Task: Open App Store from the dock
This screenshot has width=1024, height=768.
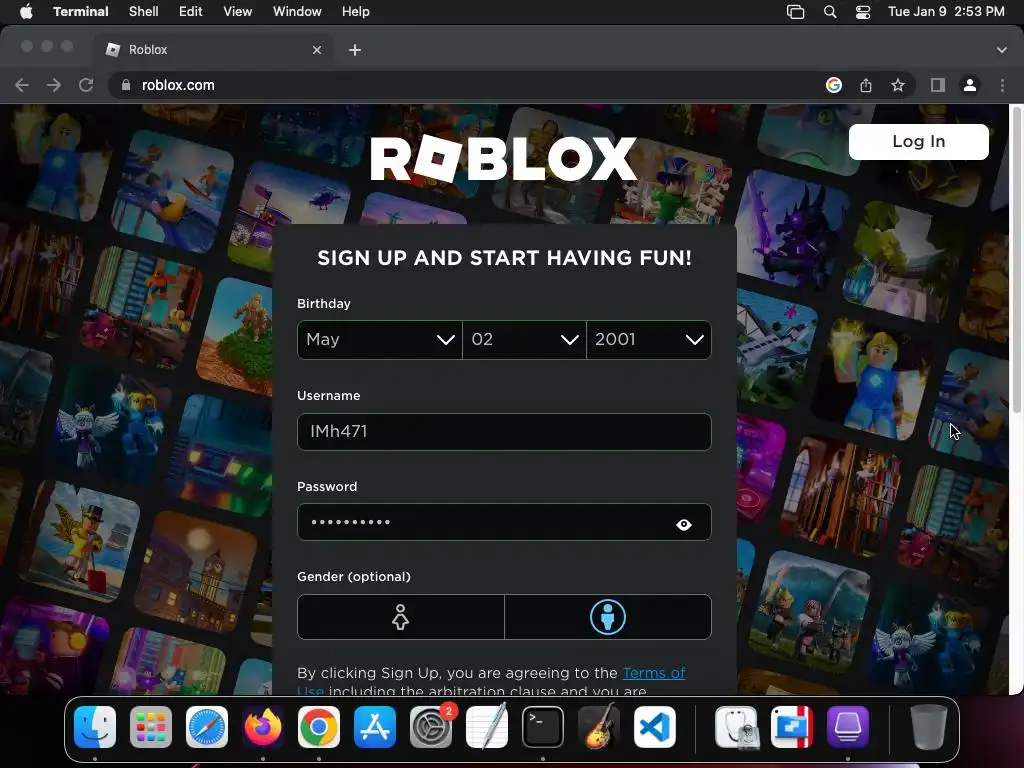Action: pyautogui.click(x=375, y=727)
